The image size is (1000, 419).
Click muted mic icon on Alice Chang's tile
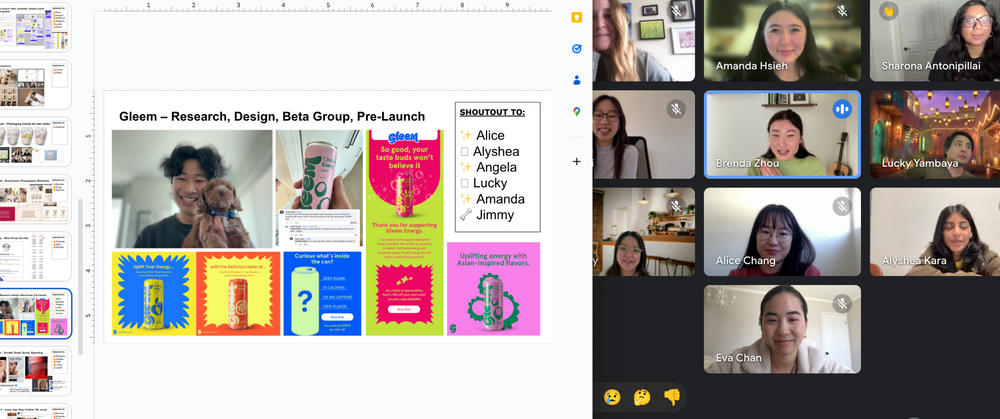[842, 206]
